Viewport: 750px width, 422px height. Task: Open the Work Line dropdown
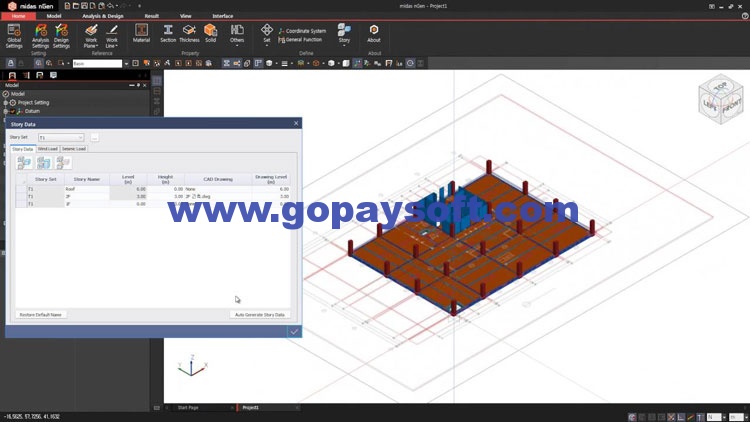(x=111, y=36)
